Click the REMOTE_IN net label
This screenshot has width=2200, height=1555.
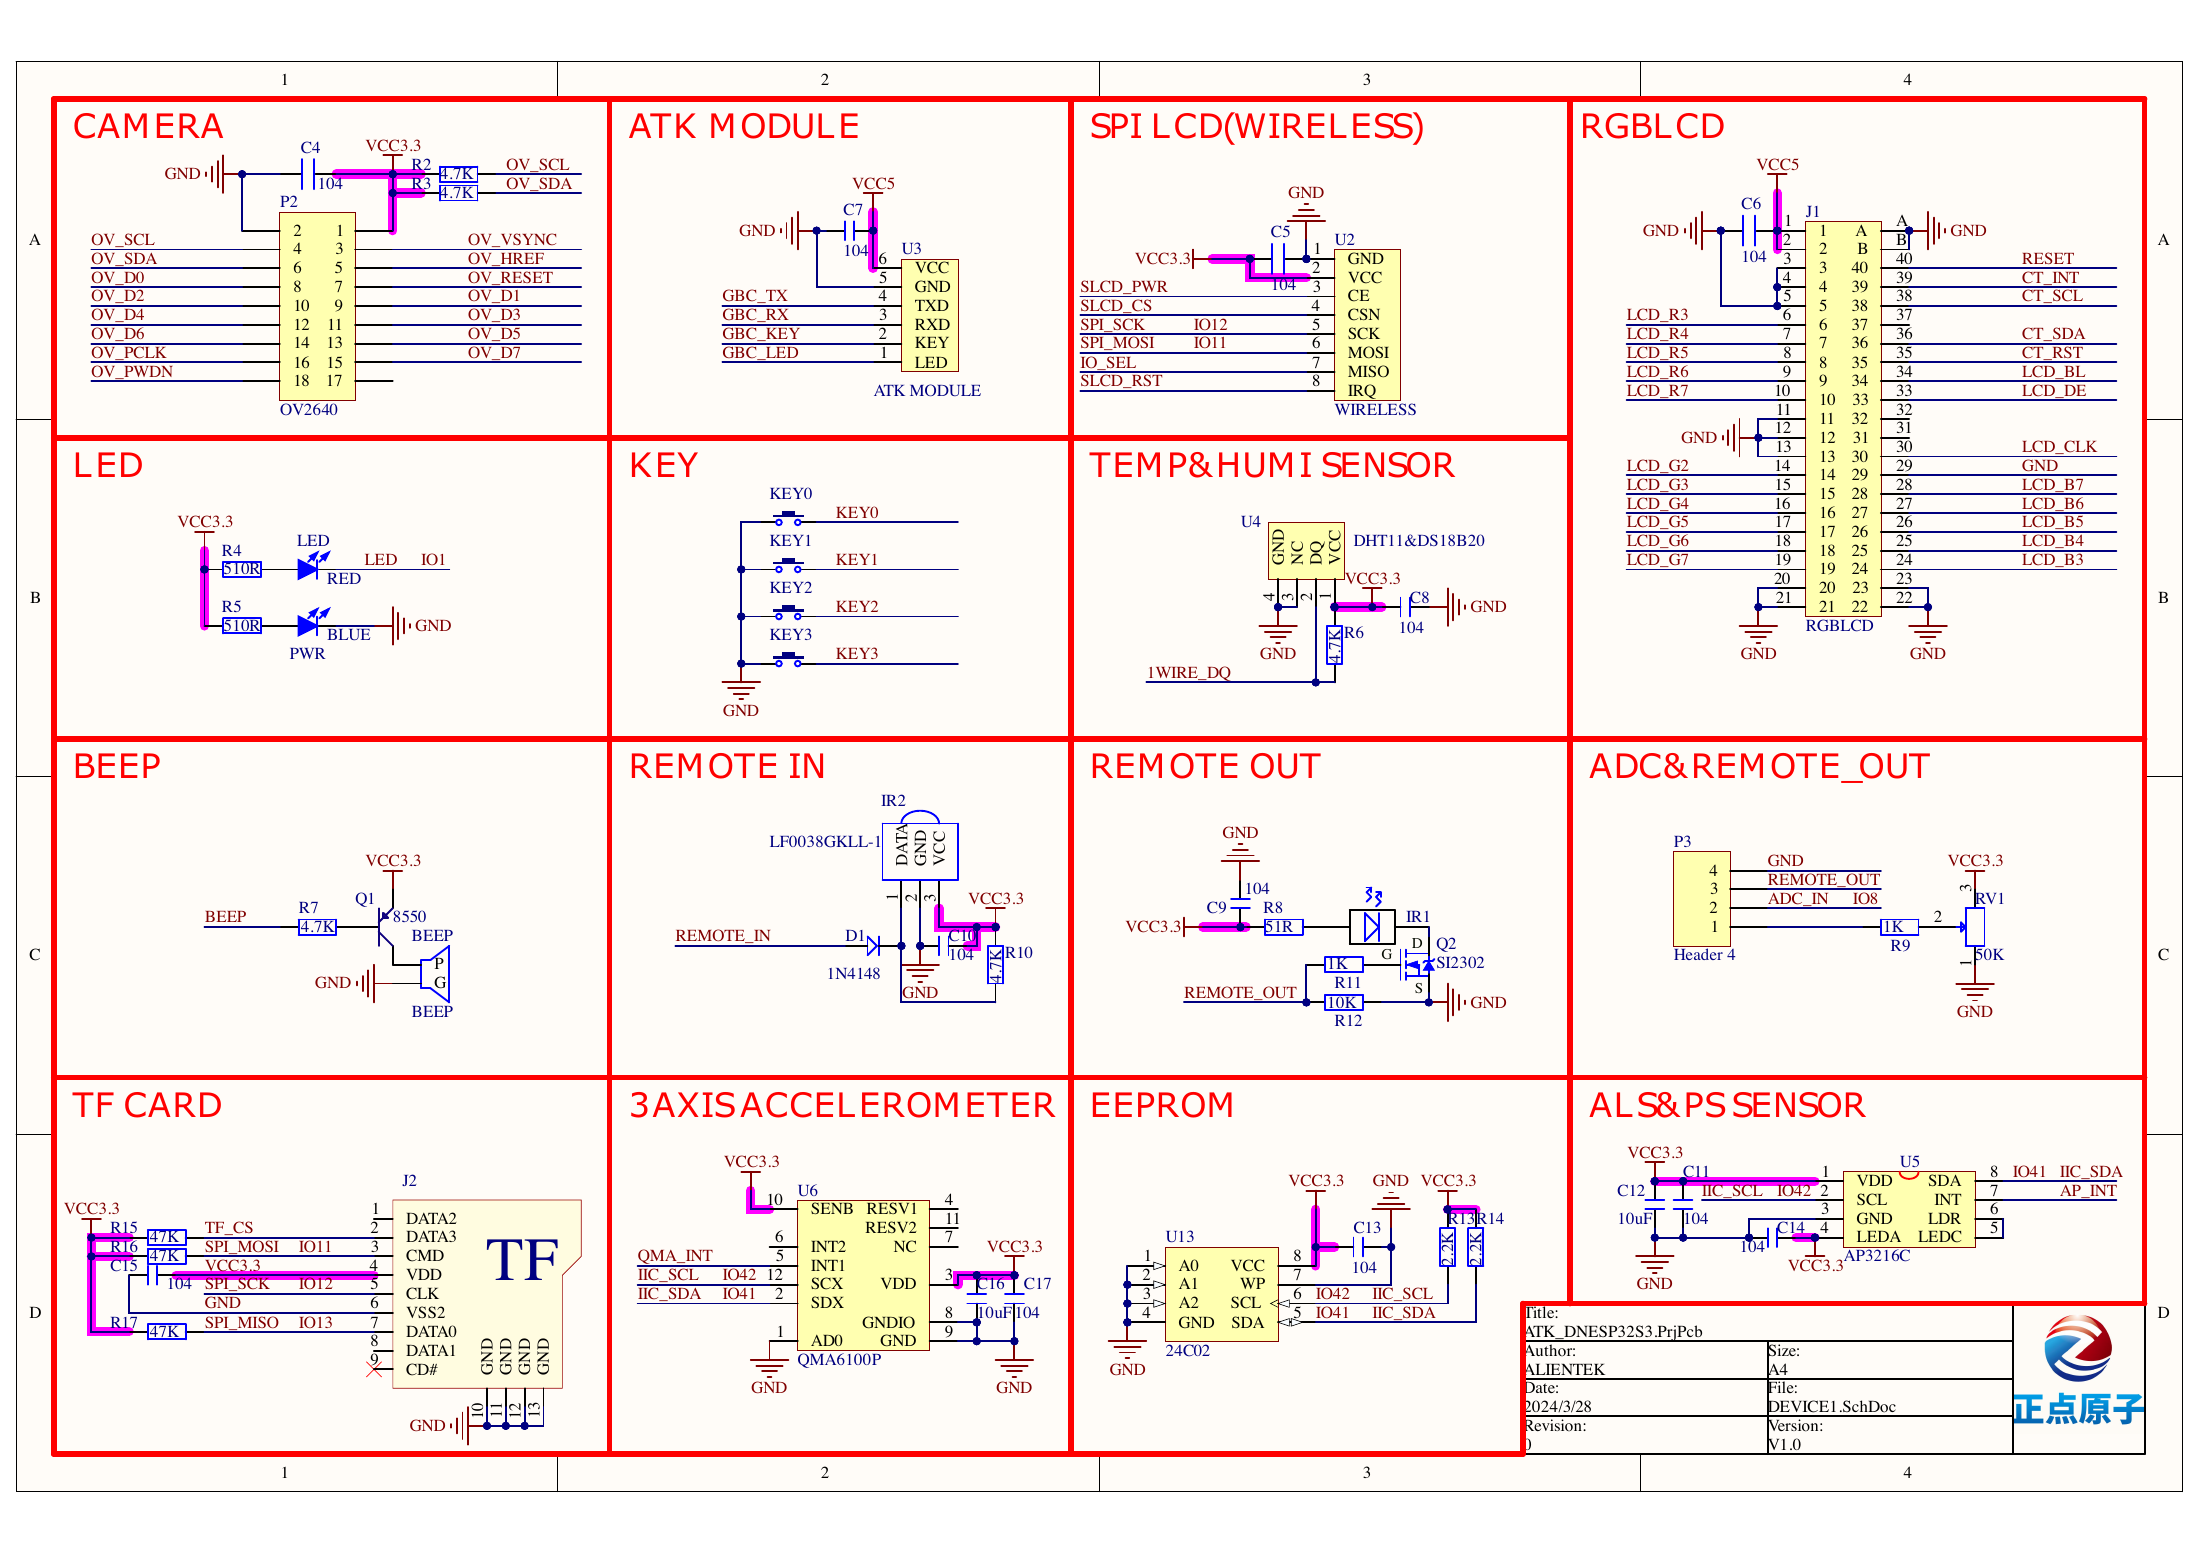click(723, 936)
